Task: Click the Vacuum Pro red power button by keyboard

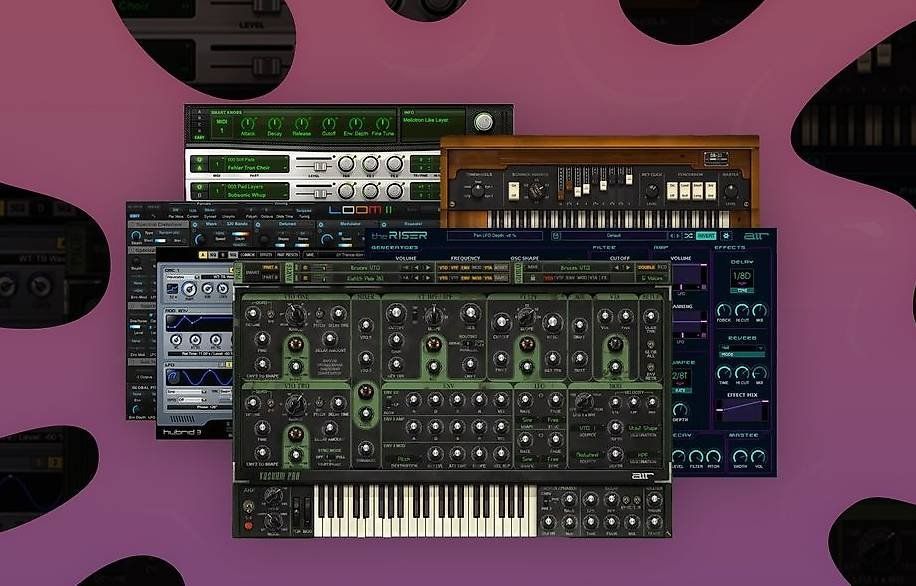Action: pos(248,525)
